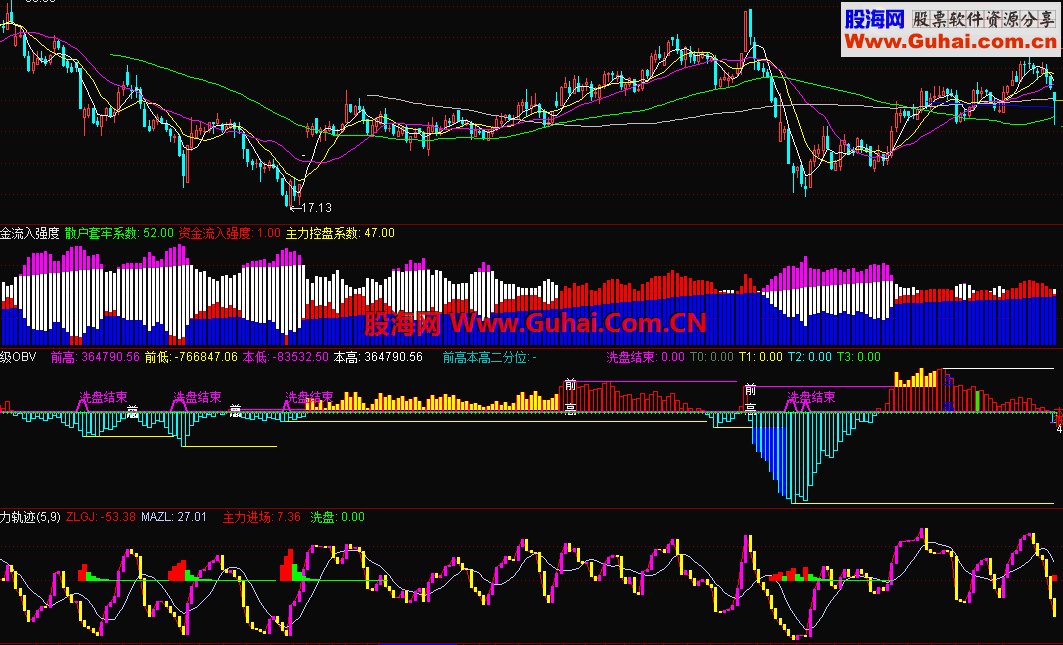Screen dimensions: 1063x645
Task: Click the 资金流入强度: 1.00 value
Action: (230, 233)
